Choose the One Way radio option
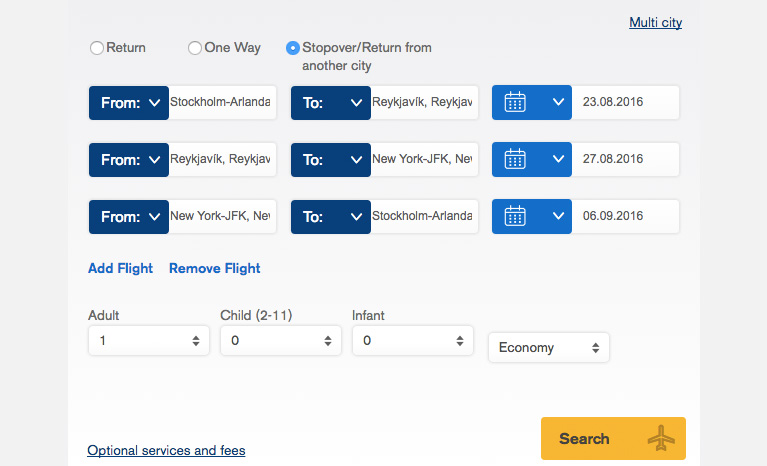The height and width of the screenshot is (466, 767). [x=195, y=48]
